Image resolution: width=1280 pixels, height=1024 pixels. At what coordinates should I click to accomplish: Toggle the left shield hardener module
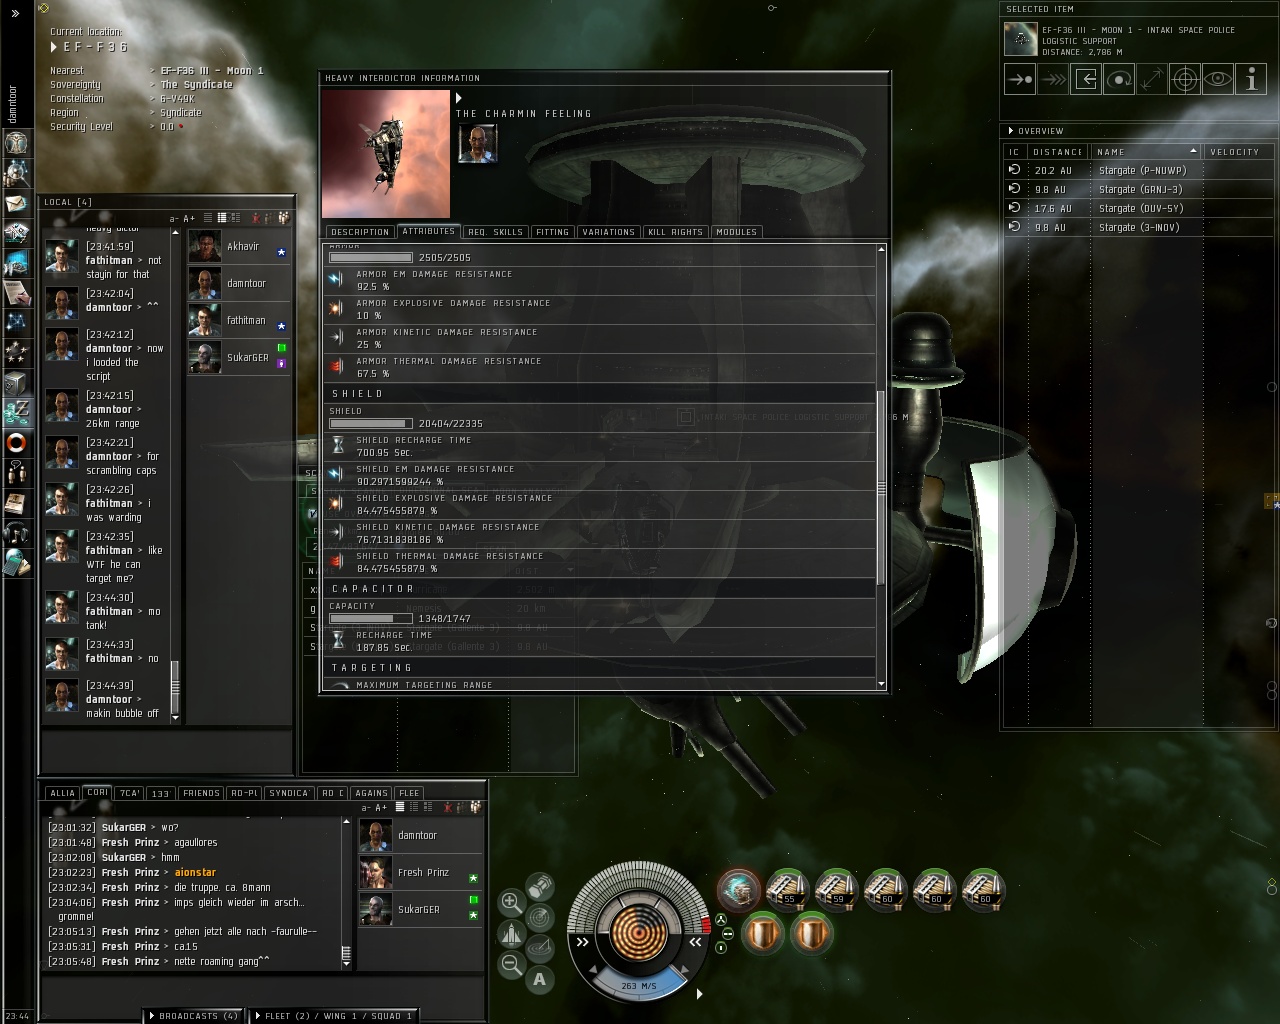(763, 934)
